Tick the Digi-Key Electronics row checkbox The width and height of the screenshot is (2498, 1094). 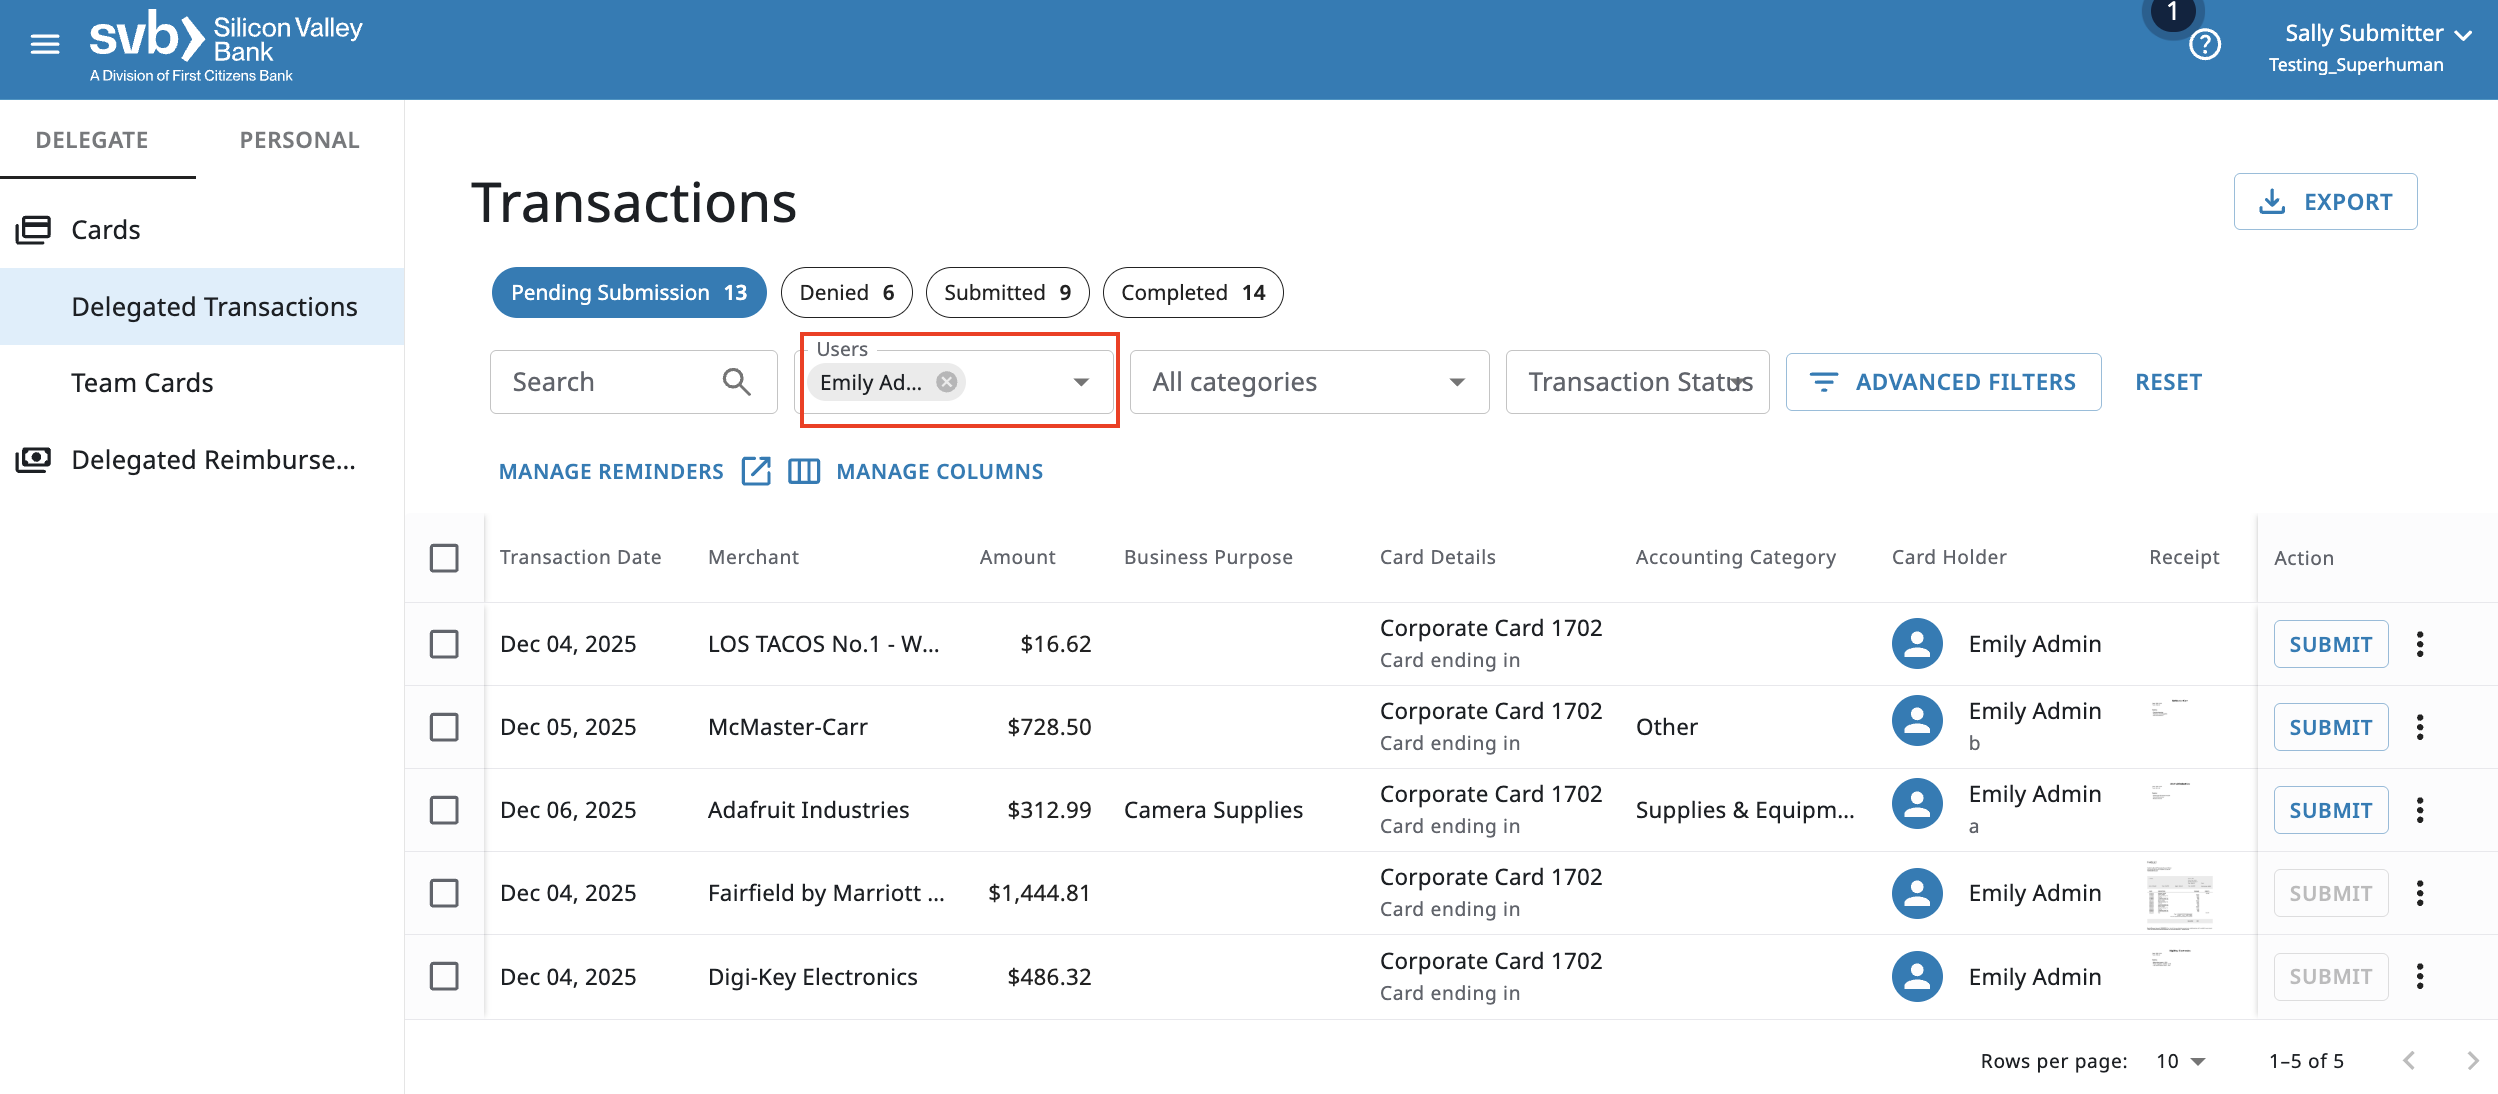coord(444,976)
